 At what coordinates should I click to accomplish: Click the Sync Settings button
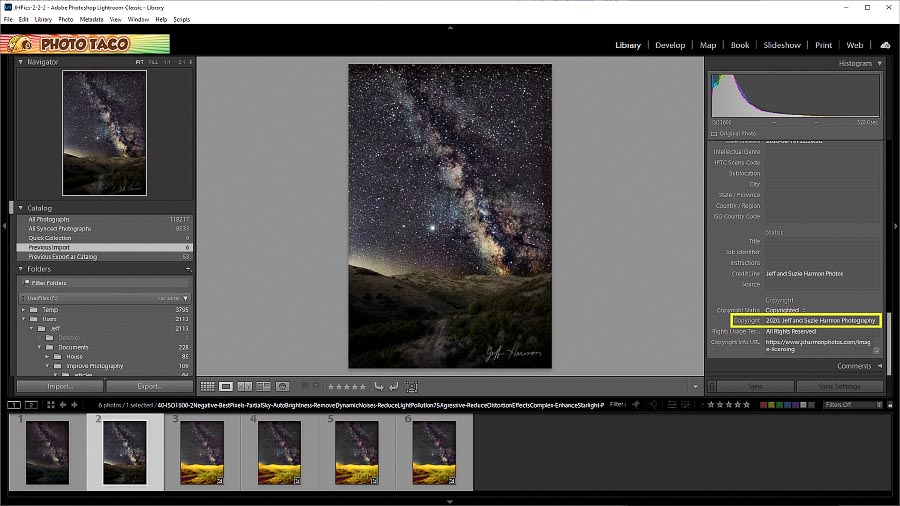point(839,386)
